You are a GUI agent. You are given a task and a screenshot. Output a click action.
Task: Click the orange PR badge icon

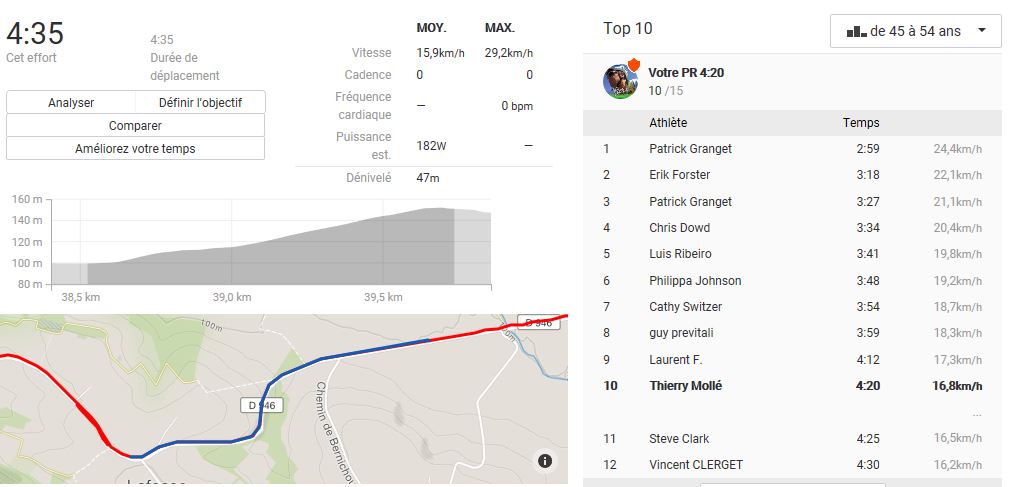[633, 65]
